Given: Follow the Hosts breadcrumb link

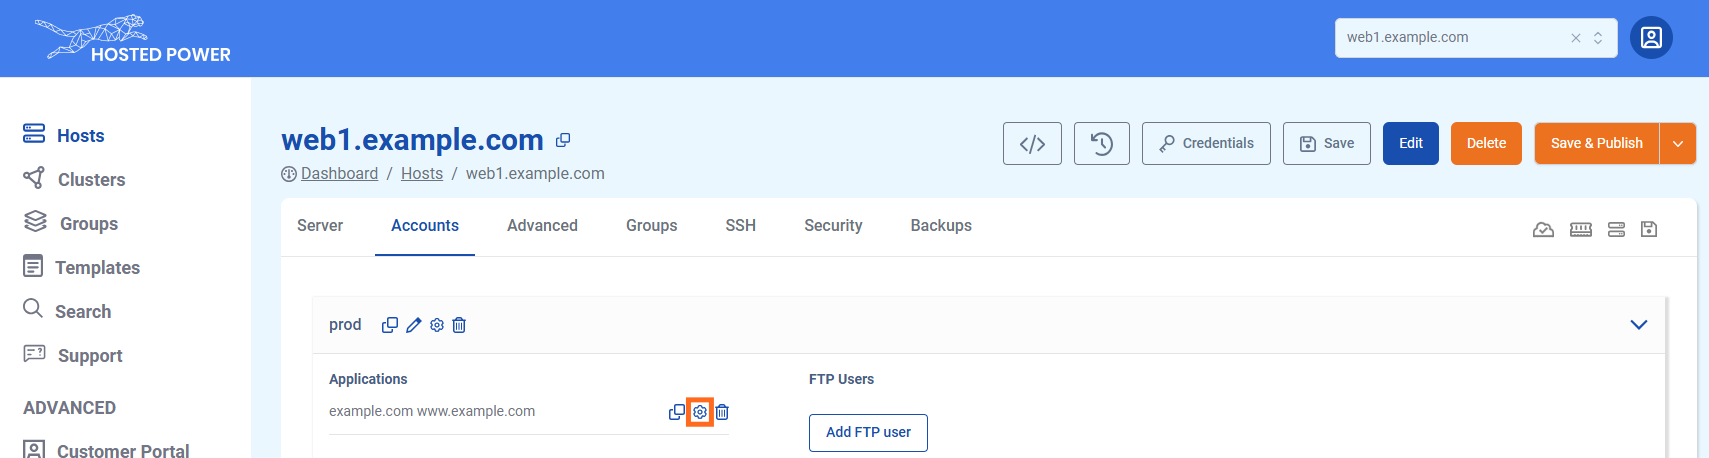Looking at the screenshot, I should pos(421,174).
